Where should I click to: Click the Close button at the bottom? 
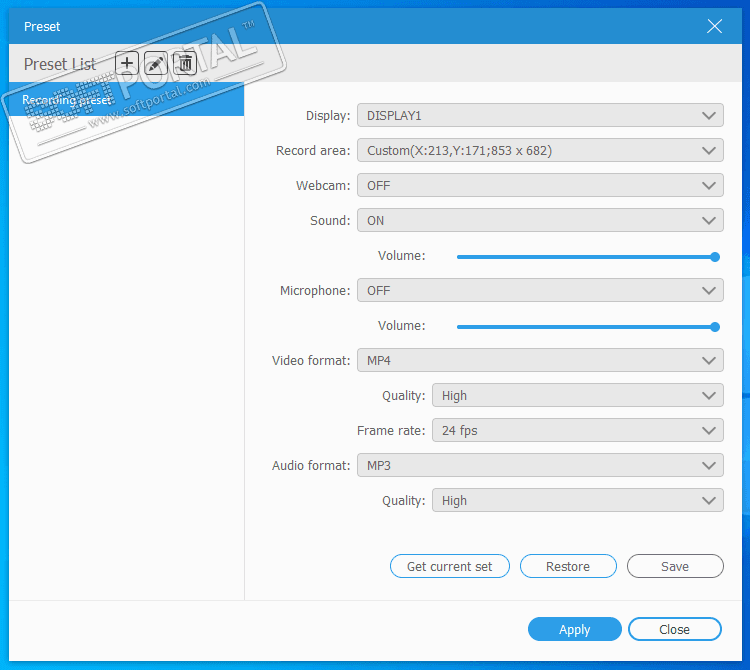pyautogui.click(x=674, y=629)
